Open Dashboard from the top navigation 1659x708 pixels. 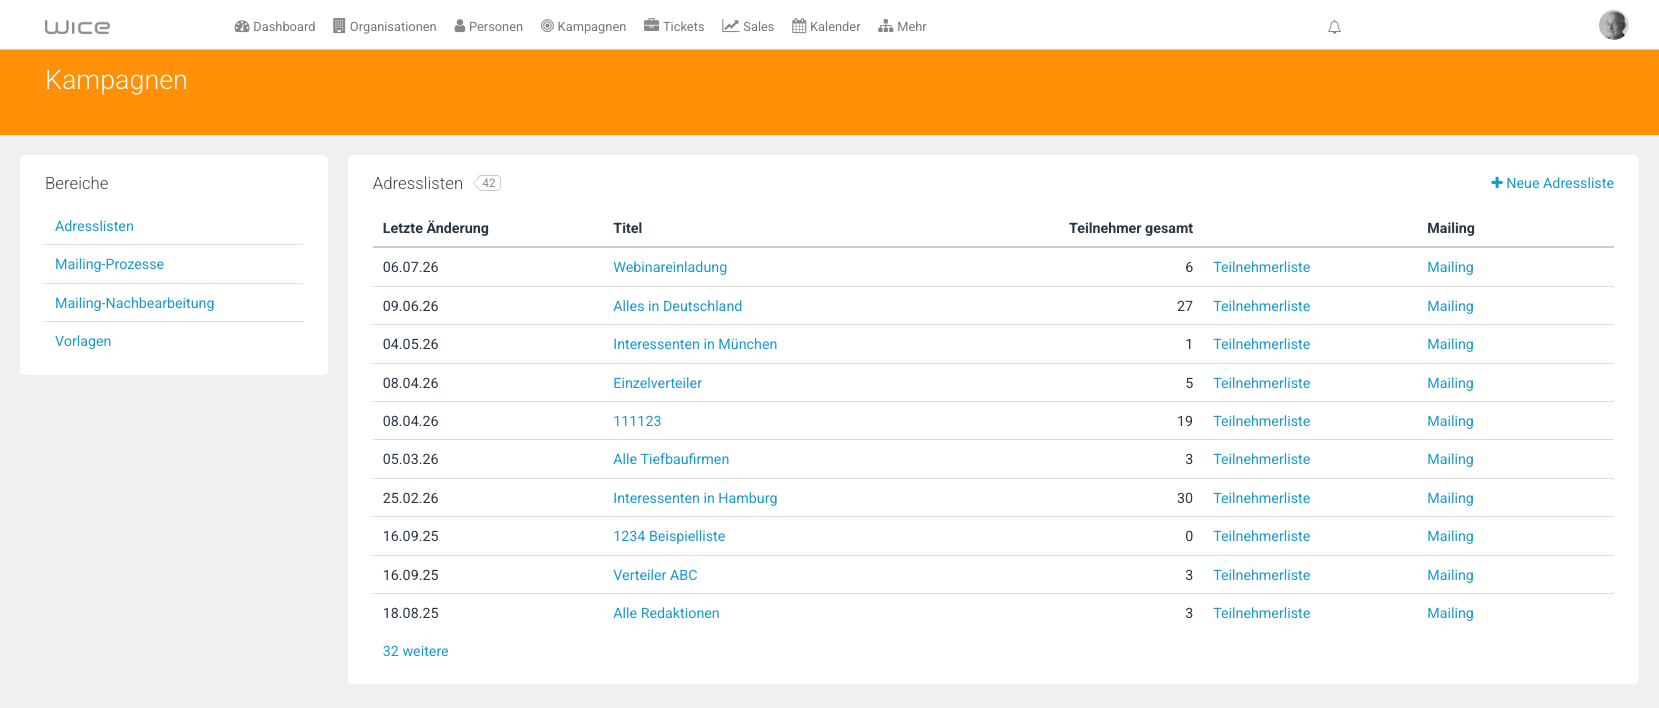coord(275,27)
